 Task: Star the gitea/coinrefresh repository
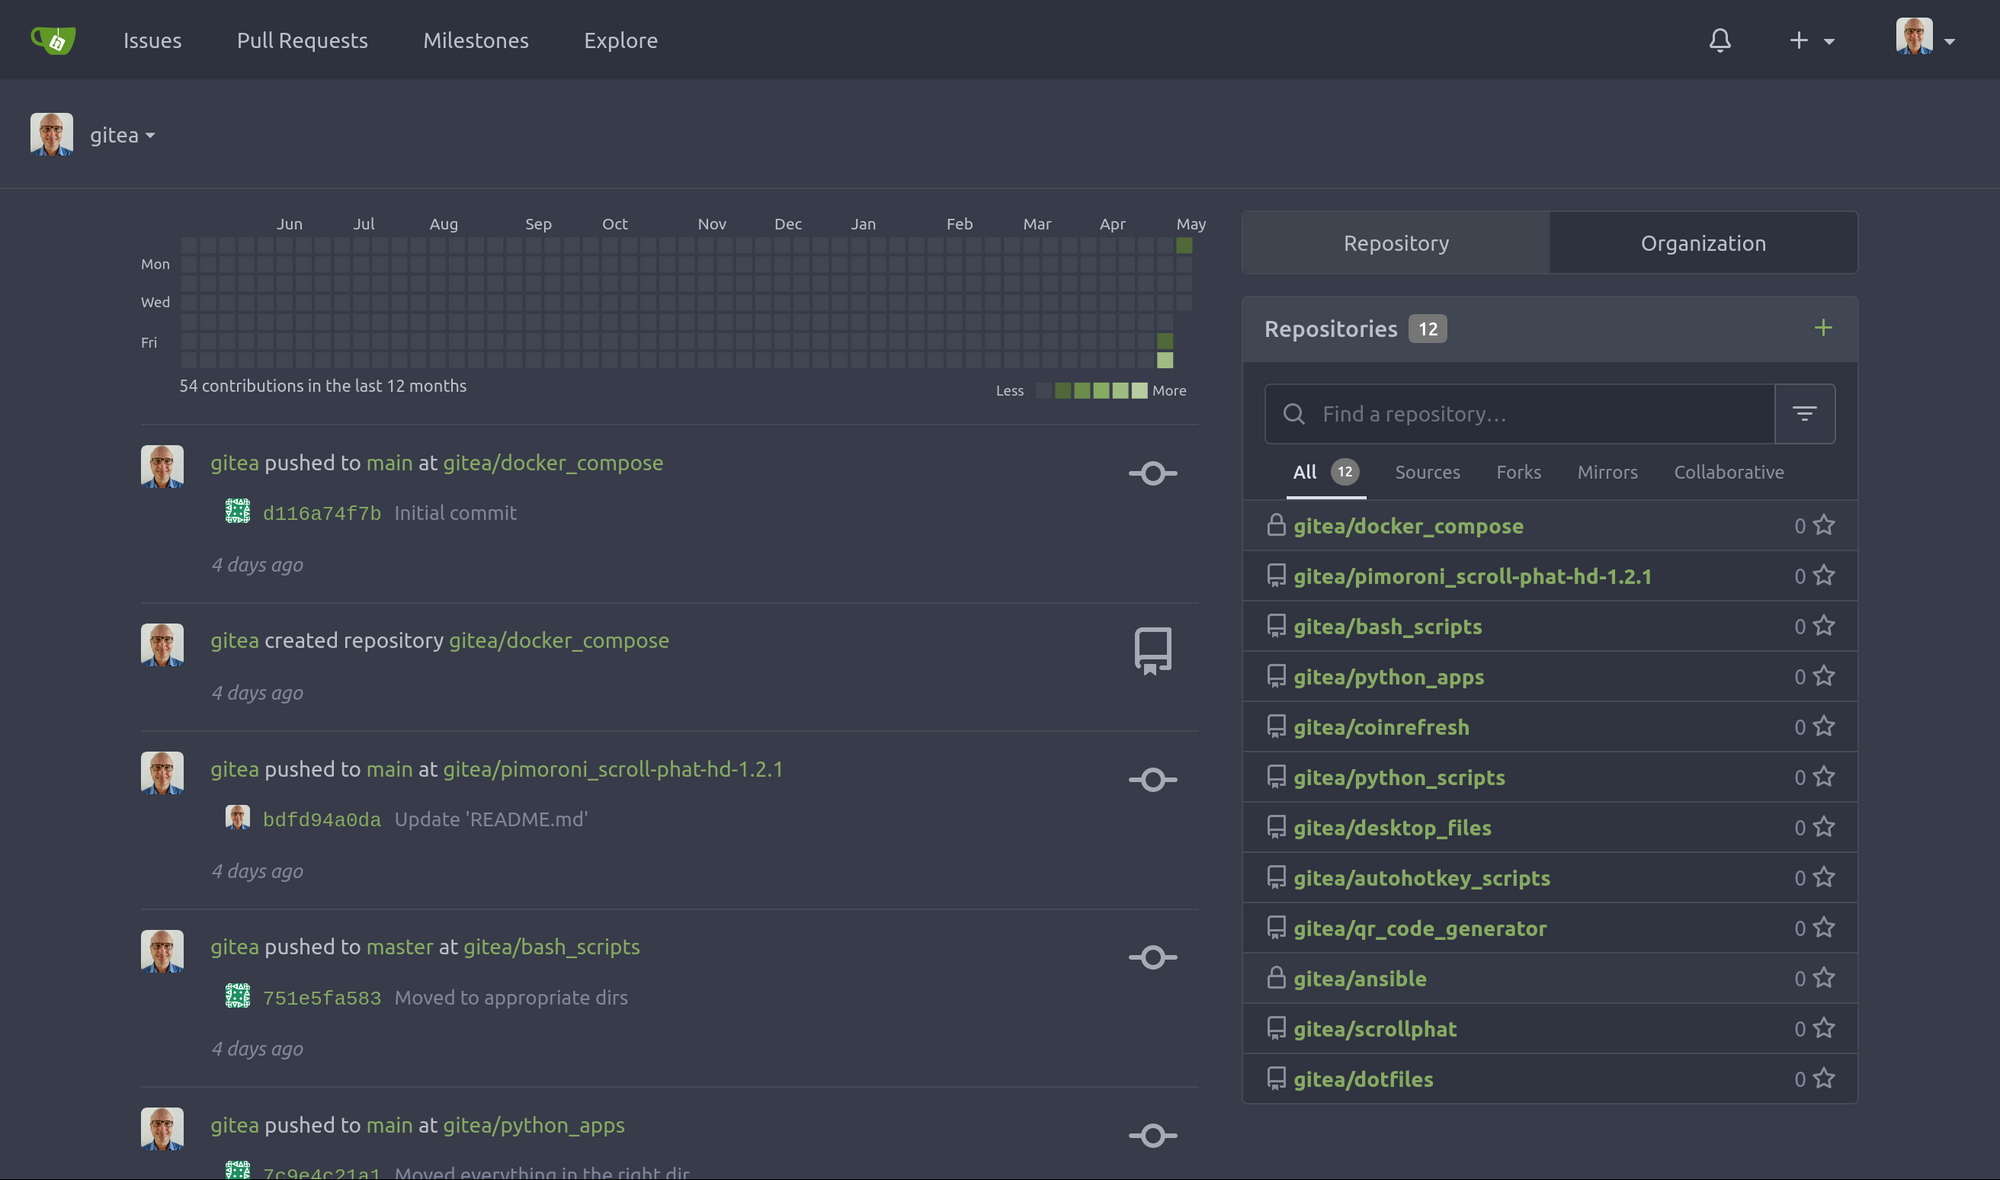click(1824, 726)
